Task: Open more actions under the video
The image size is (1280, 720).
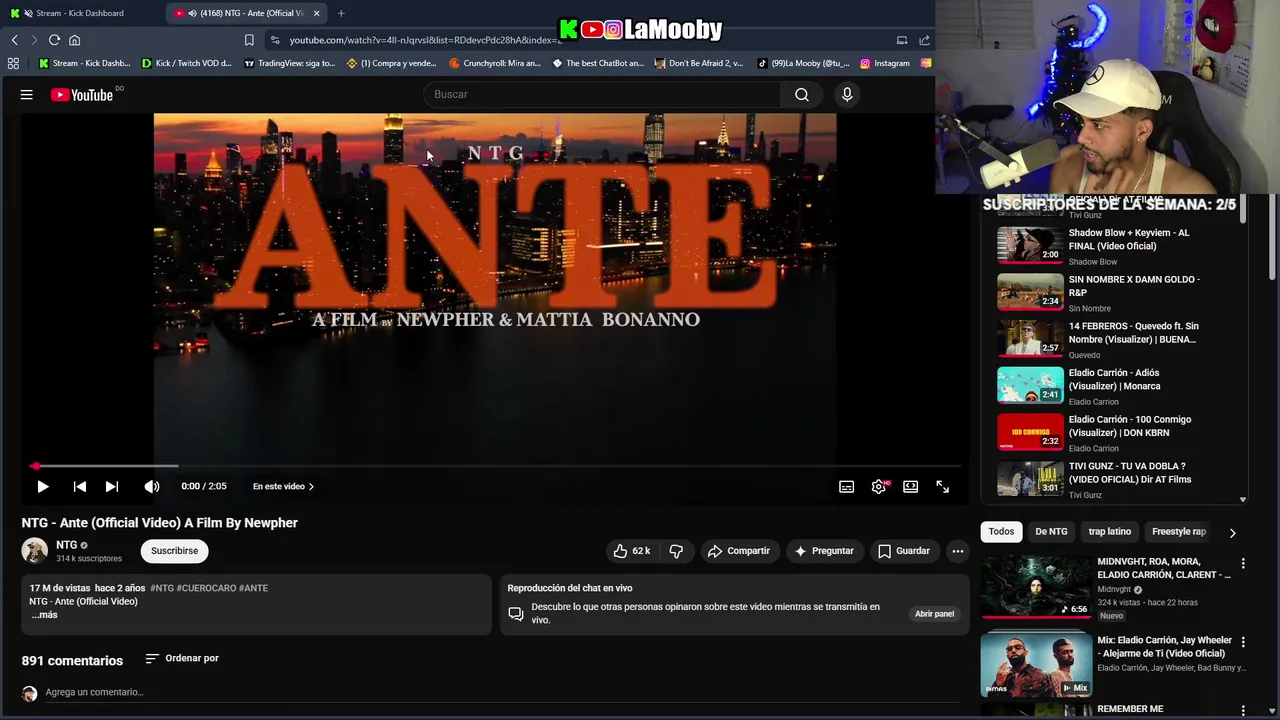Action: (x=957, y=551)
